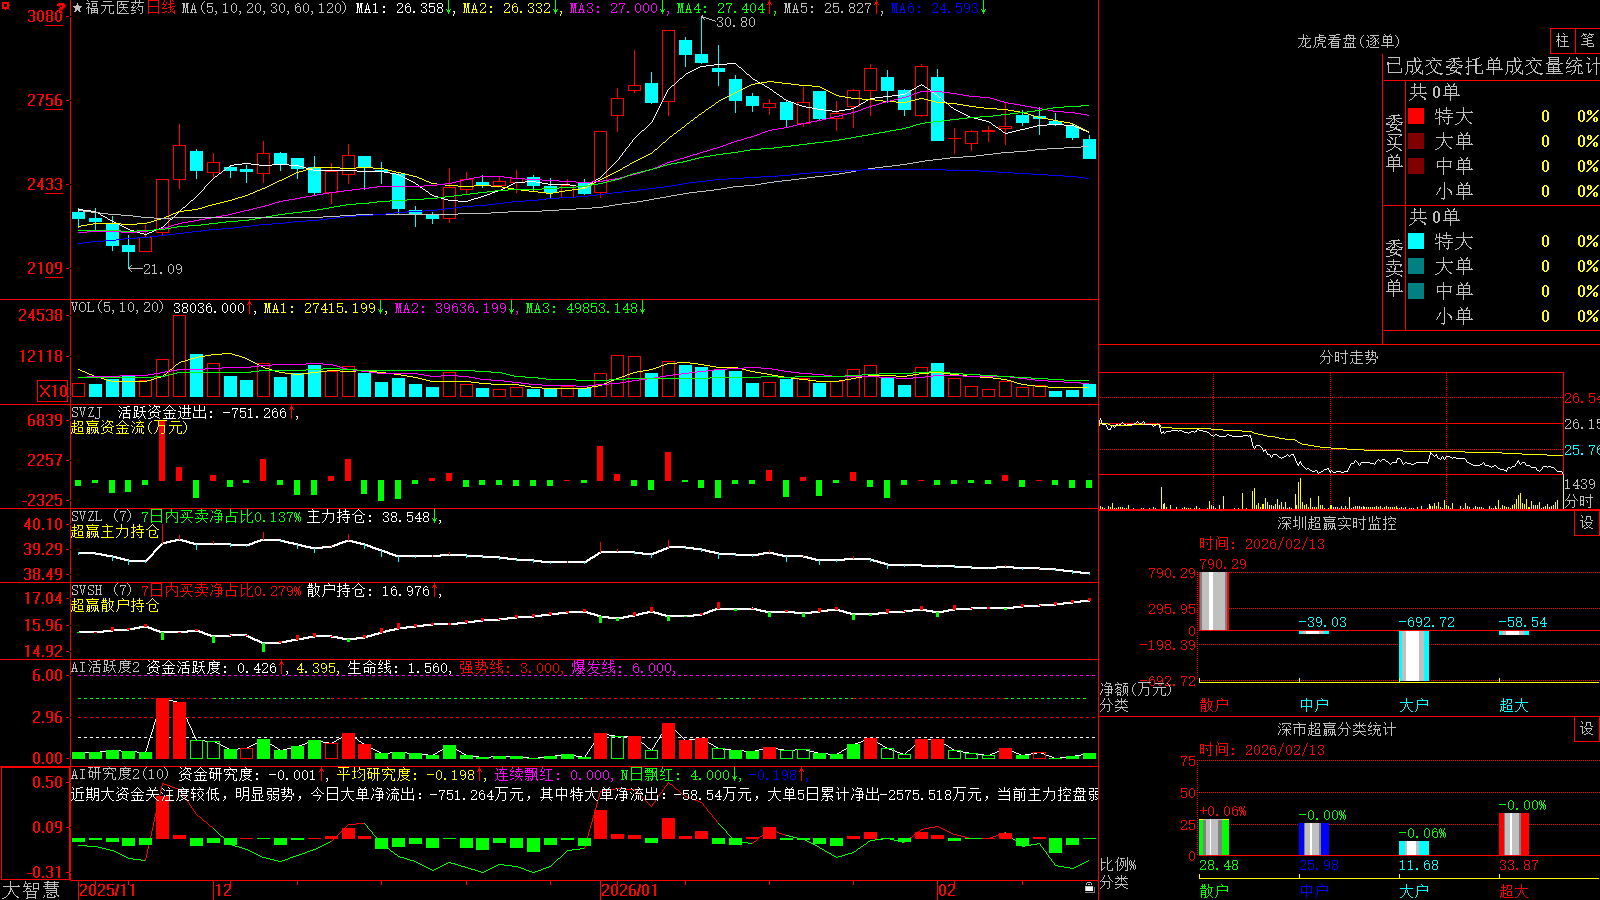Click the 主力持仓: 38.548 value

[x=374, y=517]
